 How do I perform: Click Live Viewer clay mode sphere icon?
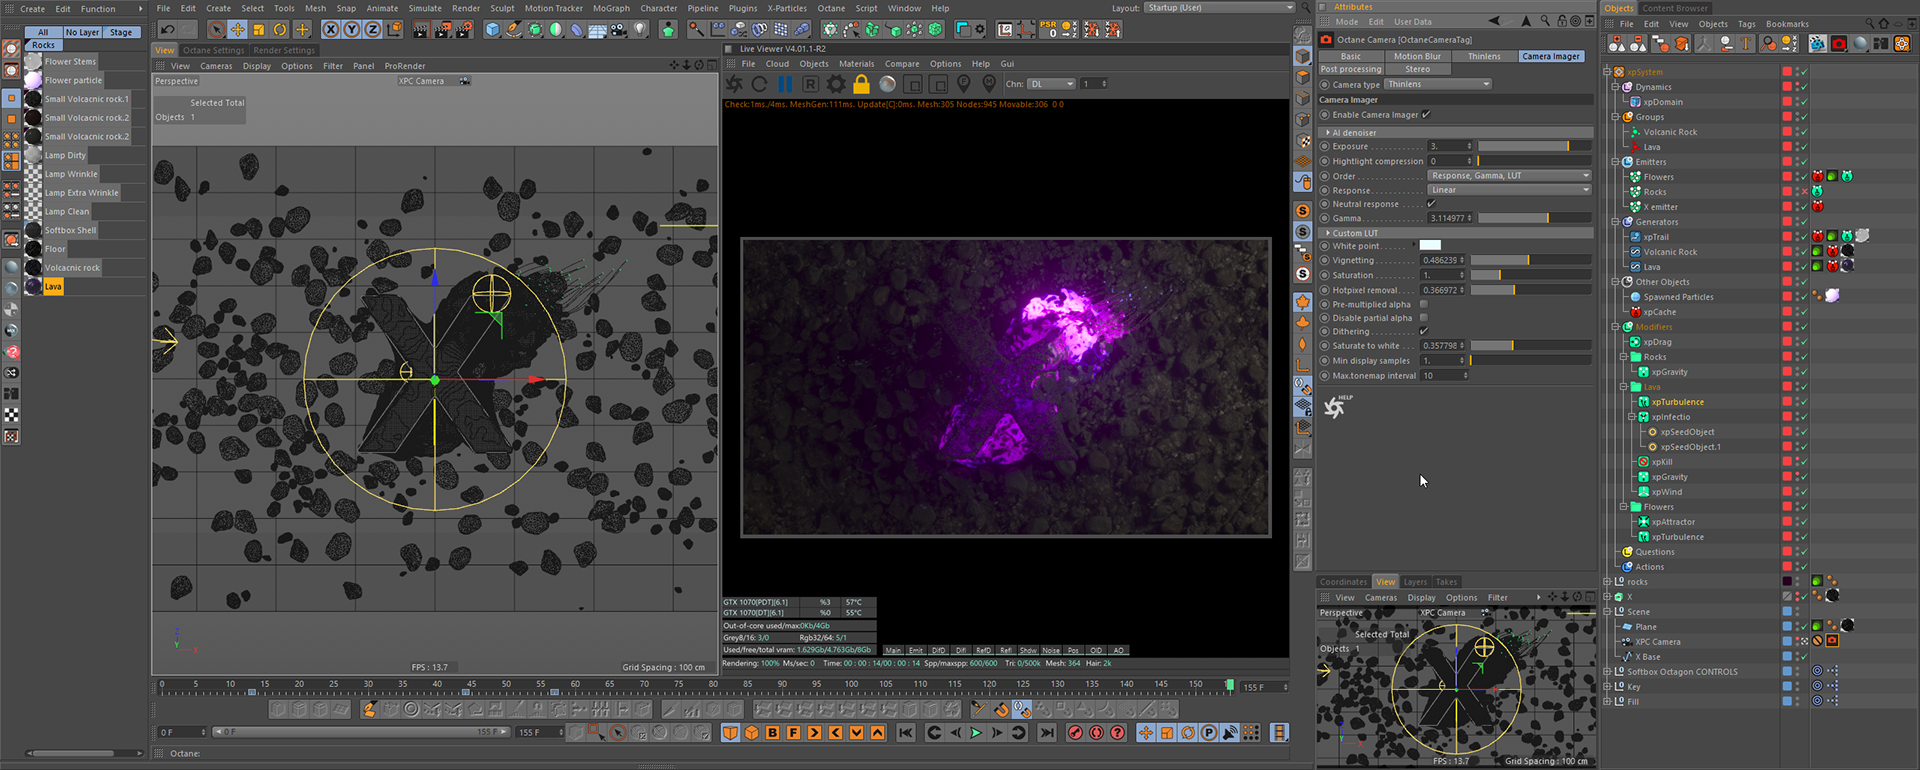coord(887,84)
